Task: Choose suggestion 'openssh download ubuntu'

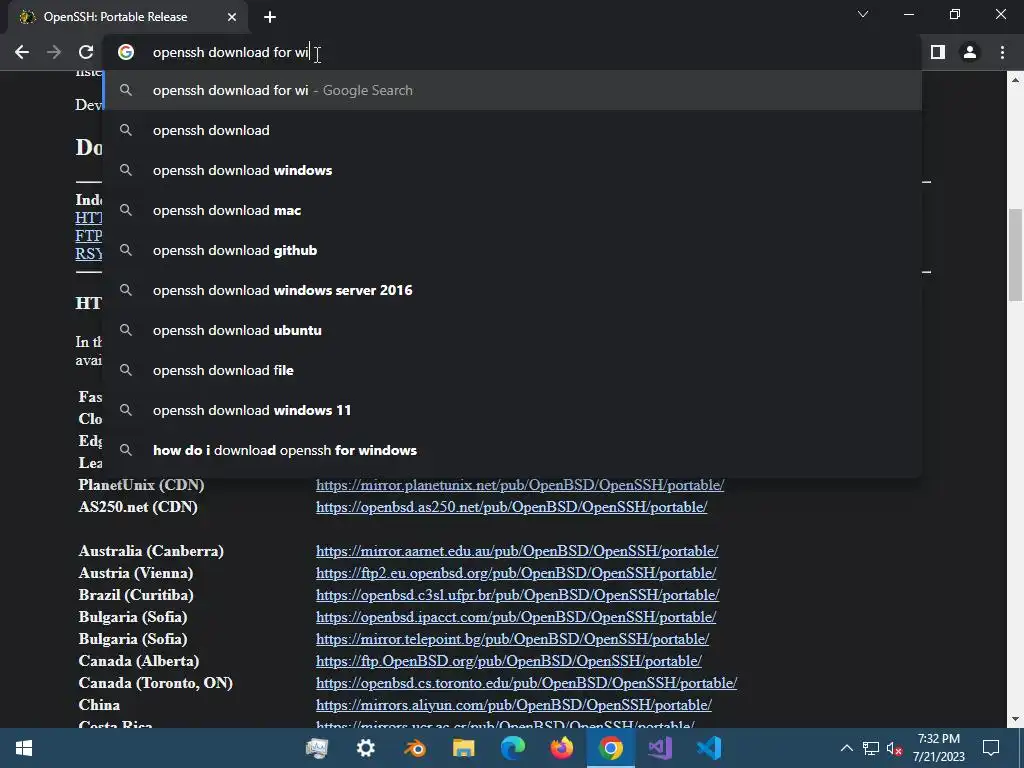Action: coord(513,330)
